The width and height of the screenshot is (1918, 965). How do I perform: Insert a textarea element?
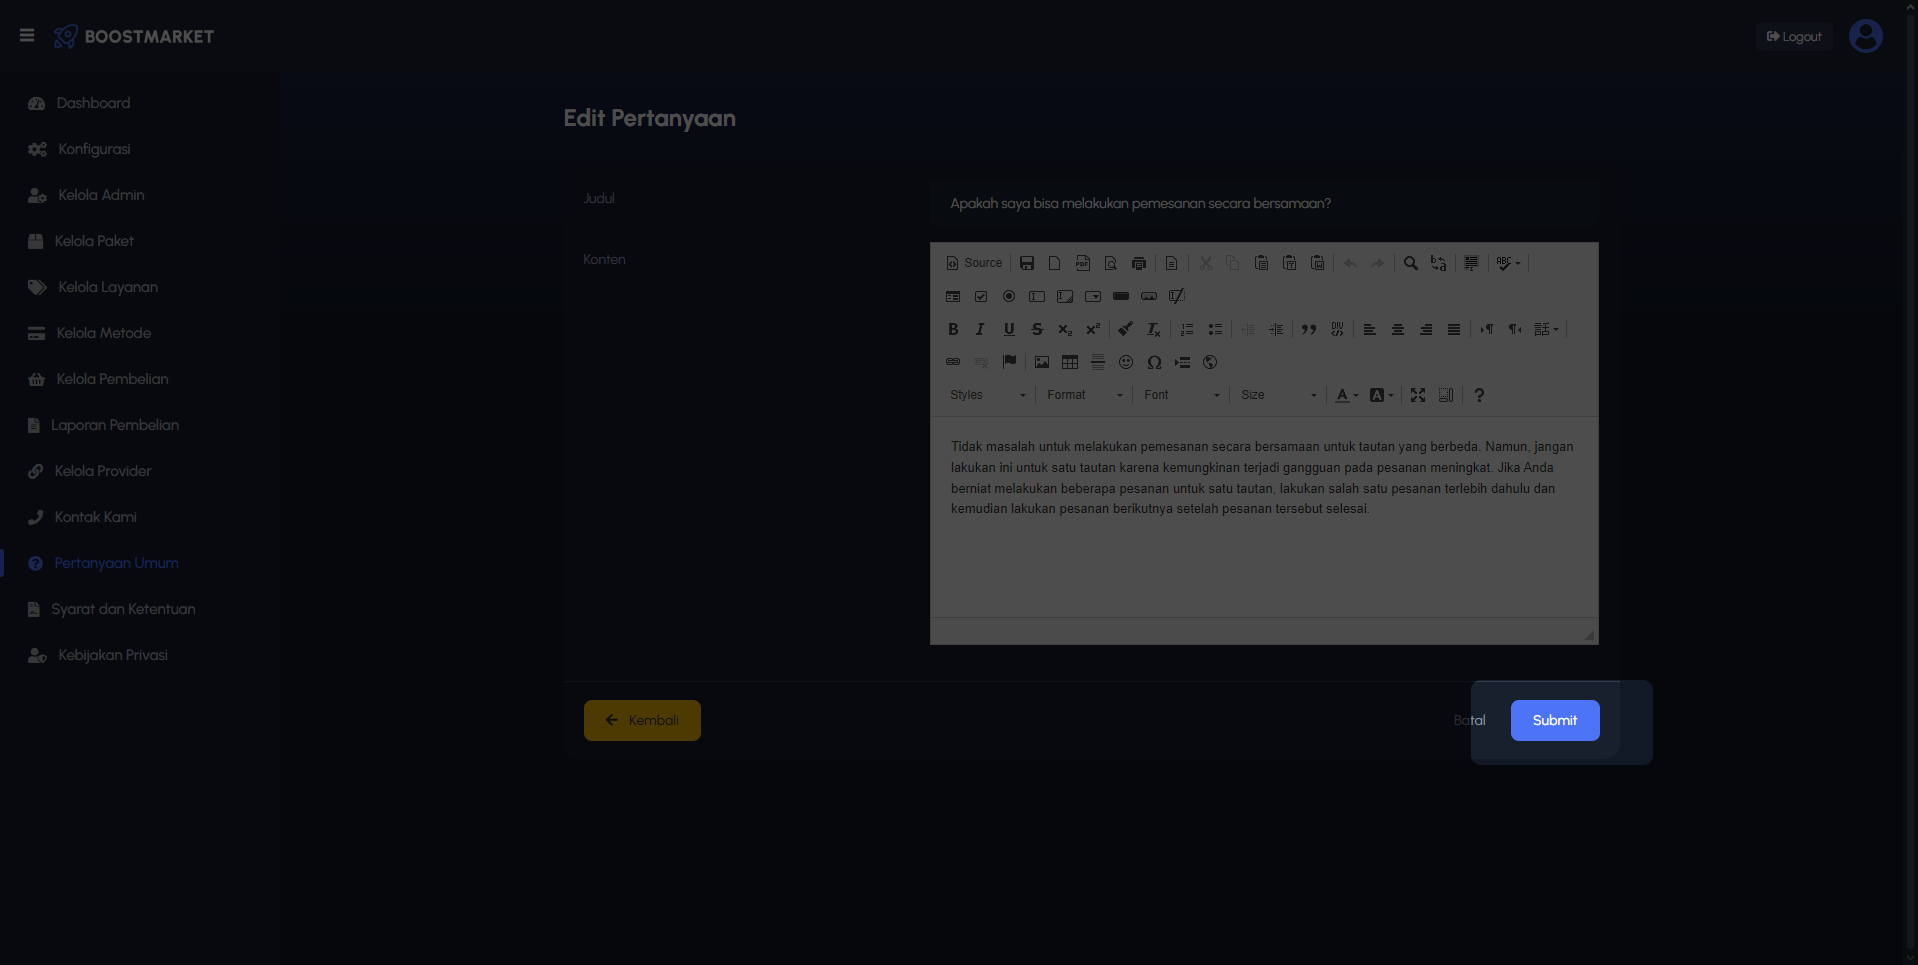pyautogui.click(x=1065, y=296)
